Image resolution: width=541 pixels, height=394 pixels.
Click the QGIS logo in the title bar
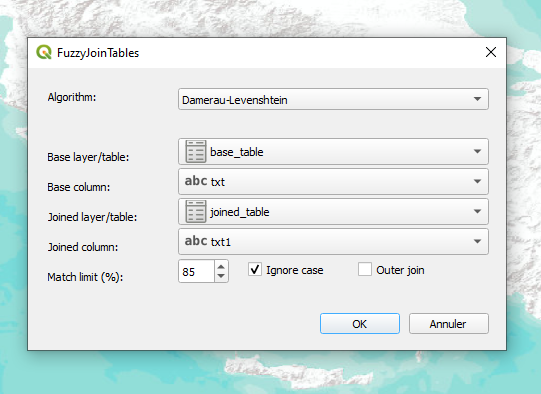click(x=44, y=52)
